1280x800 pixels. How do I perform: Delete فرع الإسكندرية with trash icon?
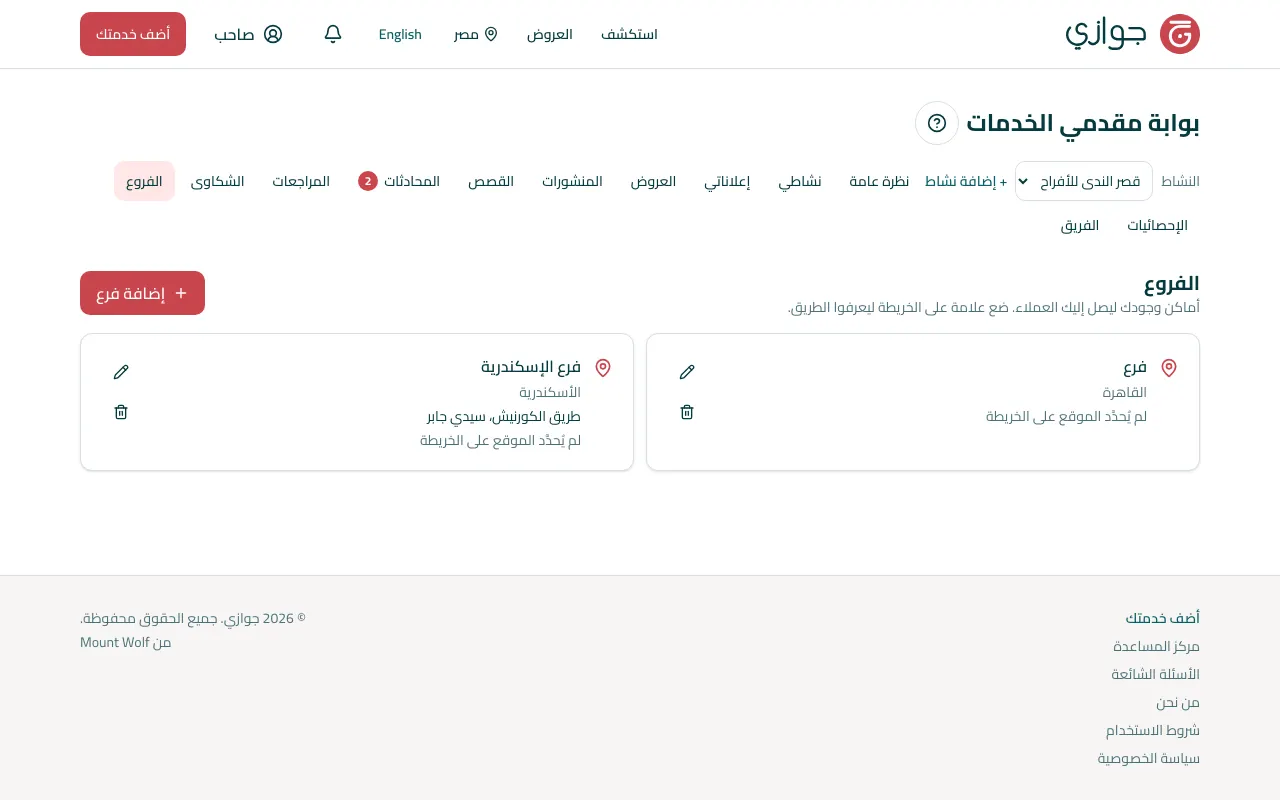coord(121,412)
